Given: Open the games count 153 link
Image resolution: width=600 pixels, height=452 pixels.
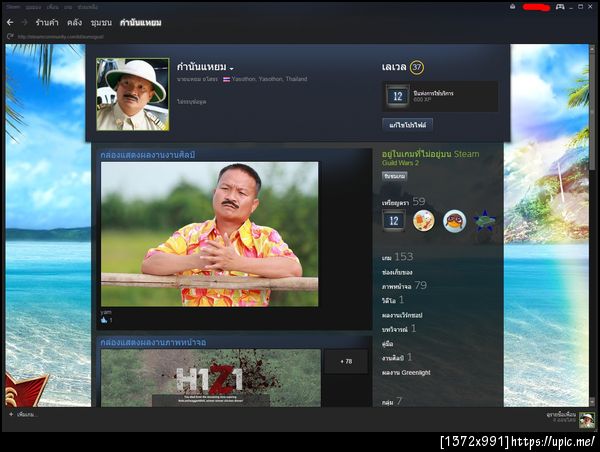Looking at the screenshot, I should coord(397,257).
